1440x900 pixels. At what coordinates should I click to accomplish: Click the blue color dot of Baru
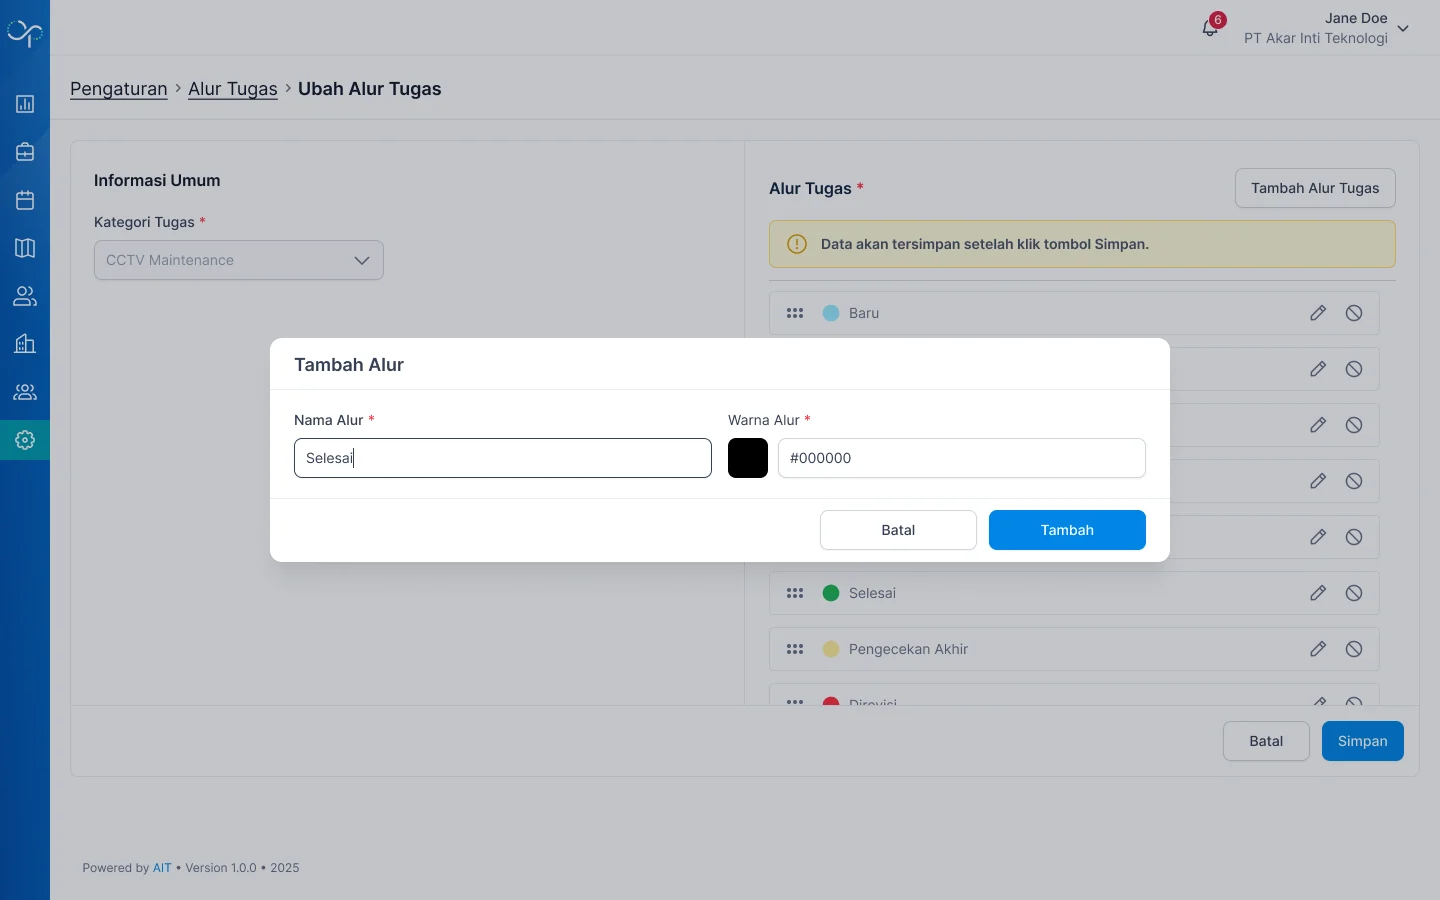(831, 313)
